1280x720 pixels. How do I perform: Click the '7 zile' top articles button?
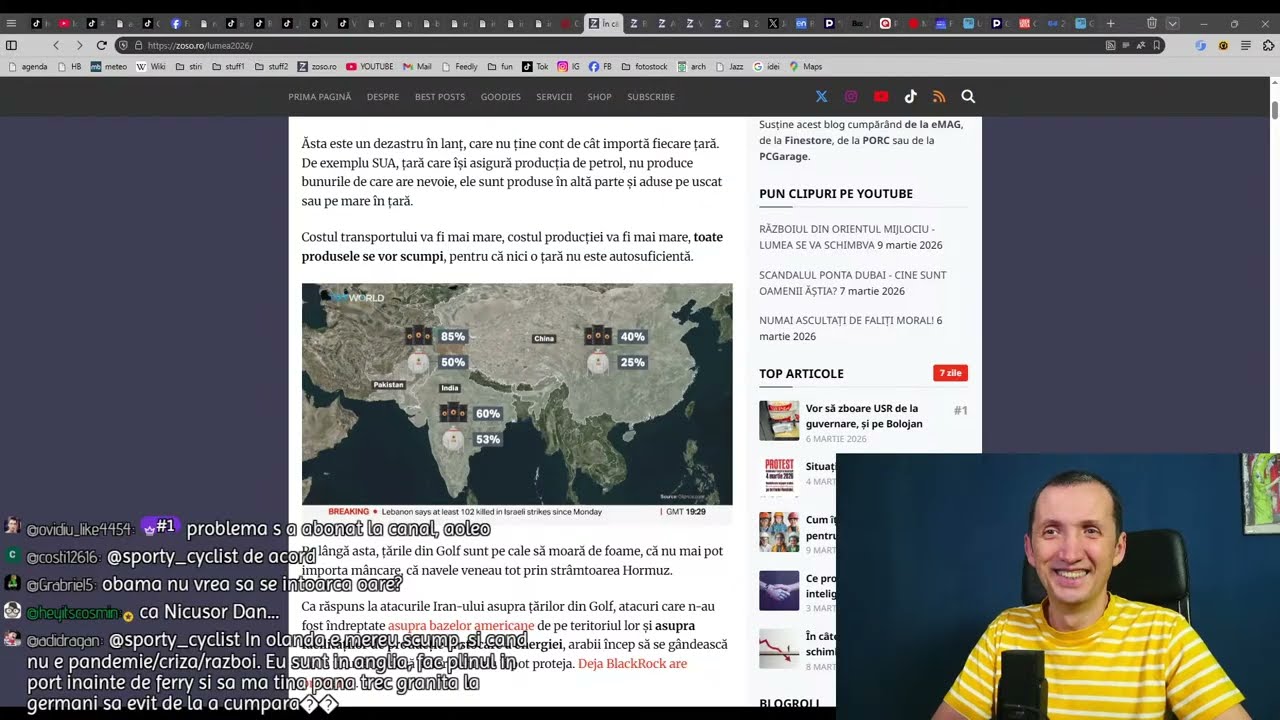[x=950, y=373]
